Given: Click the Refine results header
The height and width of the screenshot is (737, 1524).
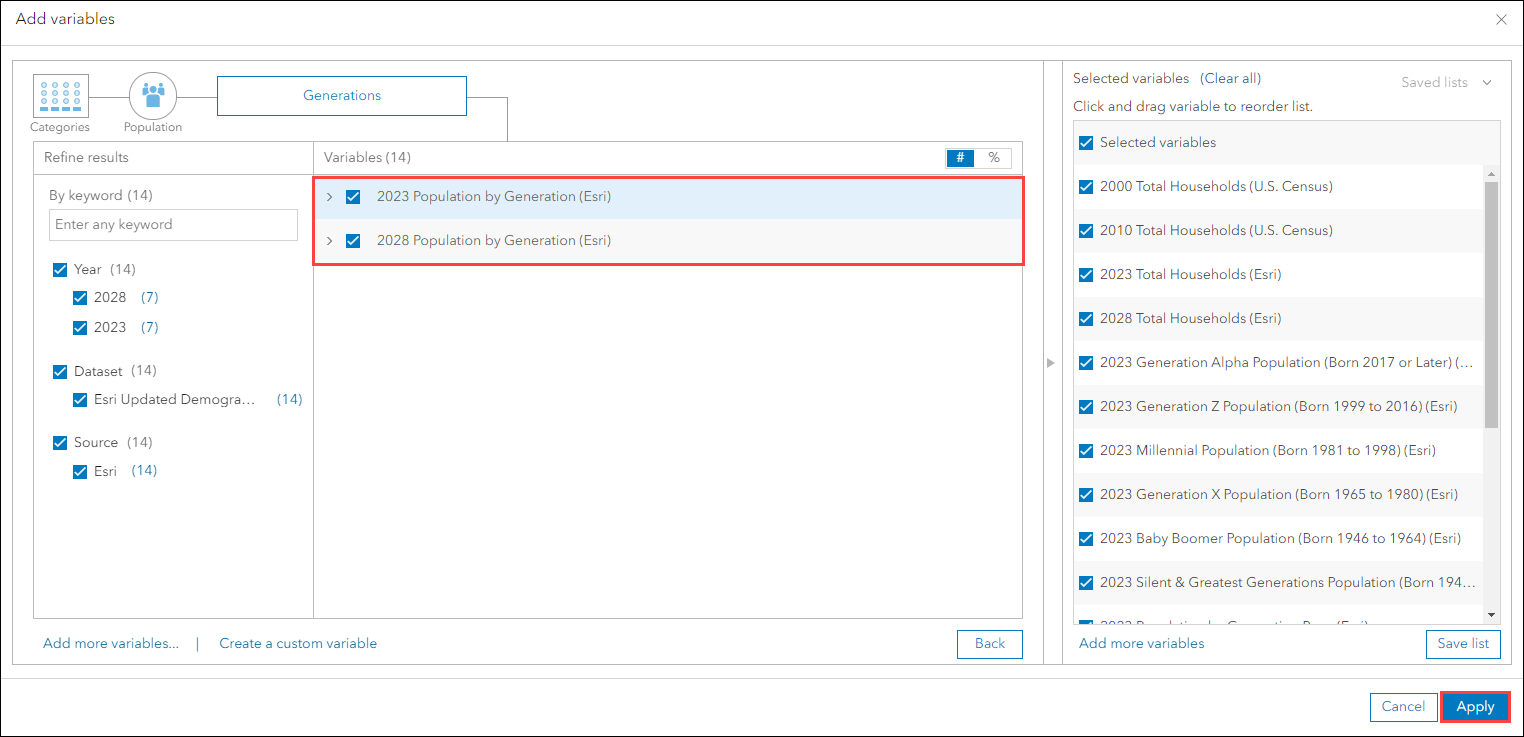Looking at the screenshot, I should coord(87,158).
